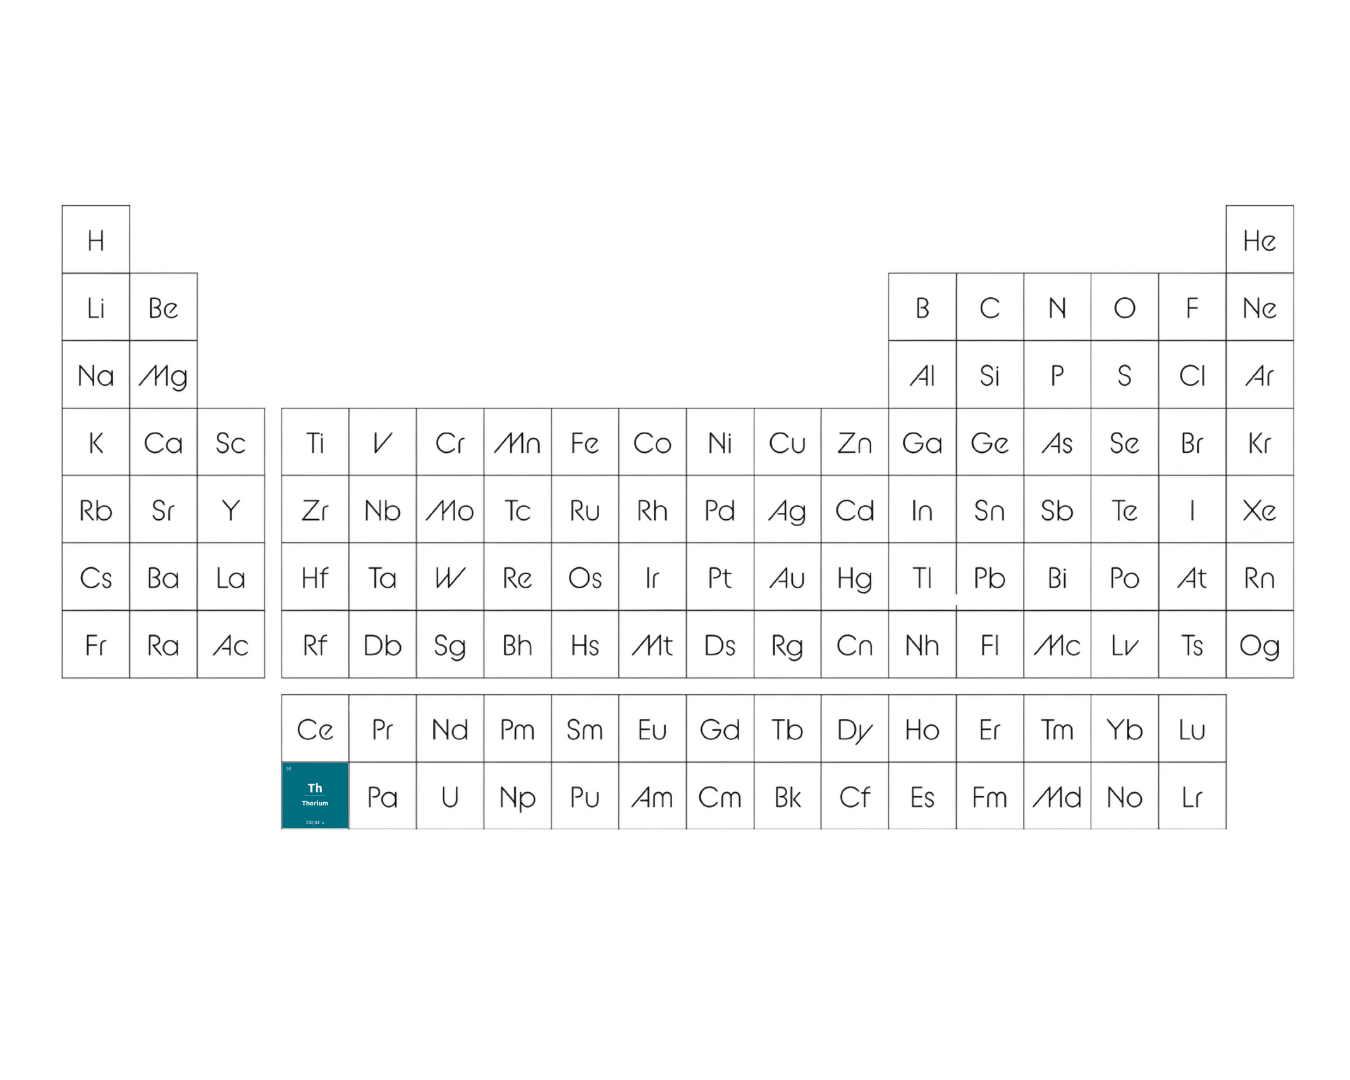The width and height of the screenshot is (1350, 1080).
Task: Select the Magnesium (Mg) element cell
Action: pyautogui.click(x=163, y=375)
